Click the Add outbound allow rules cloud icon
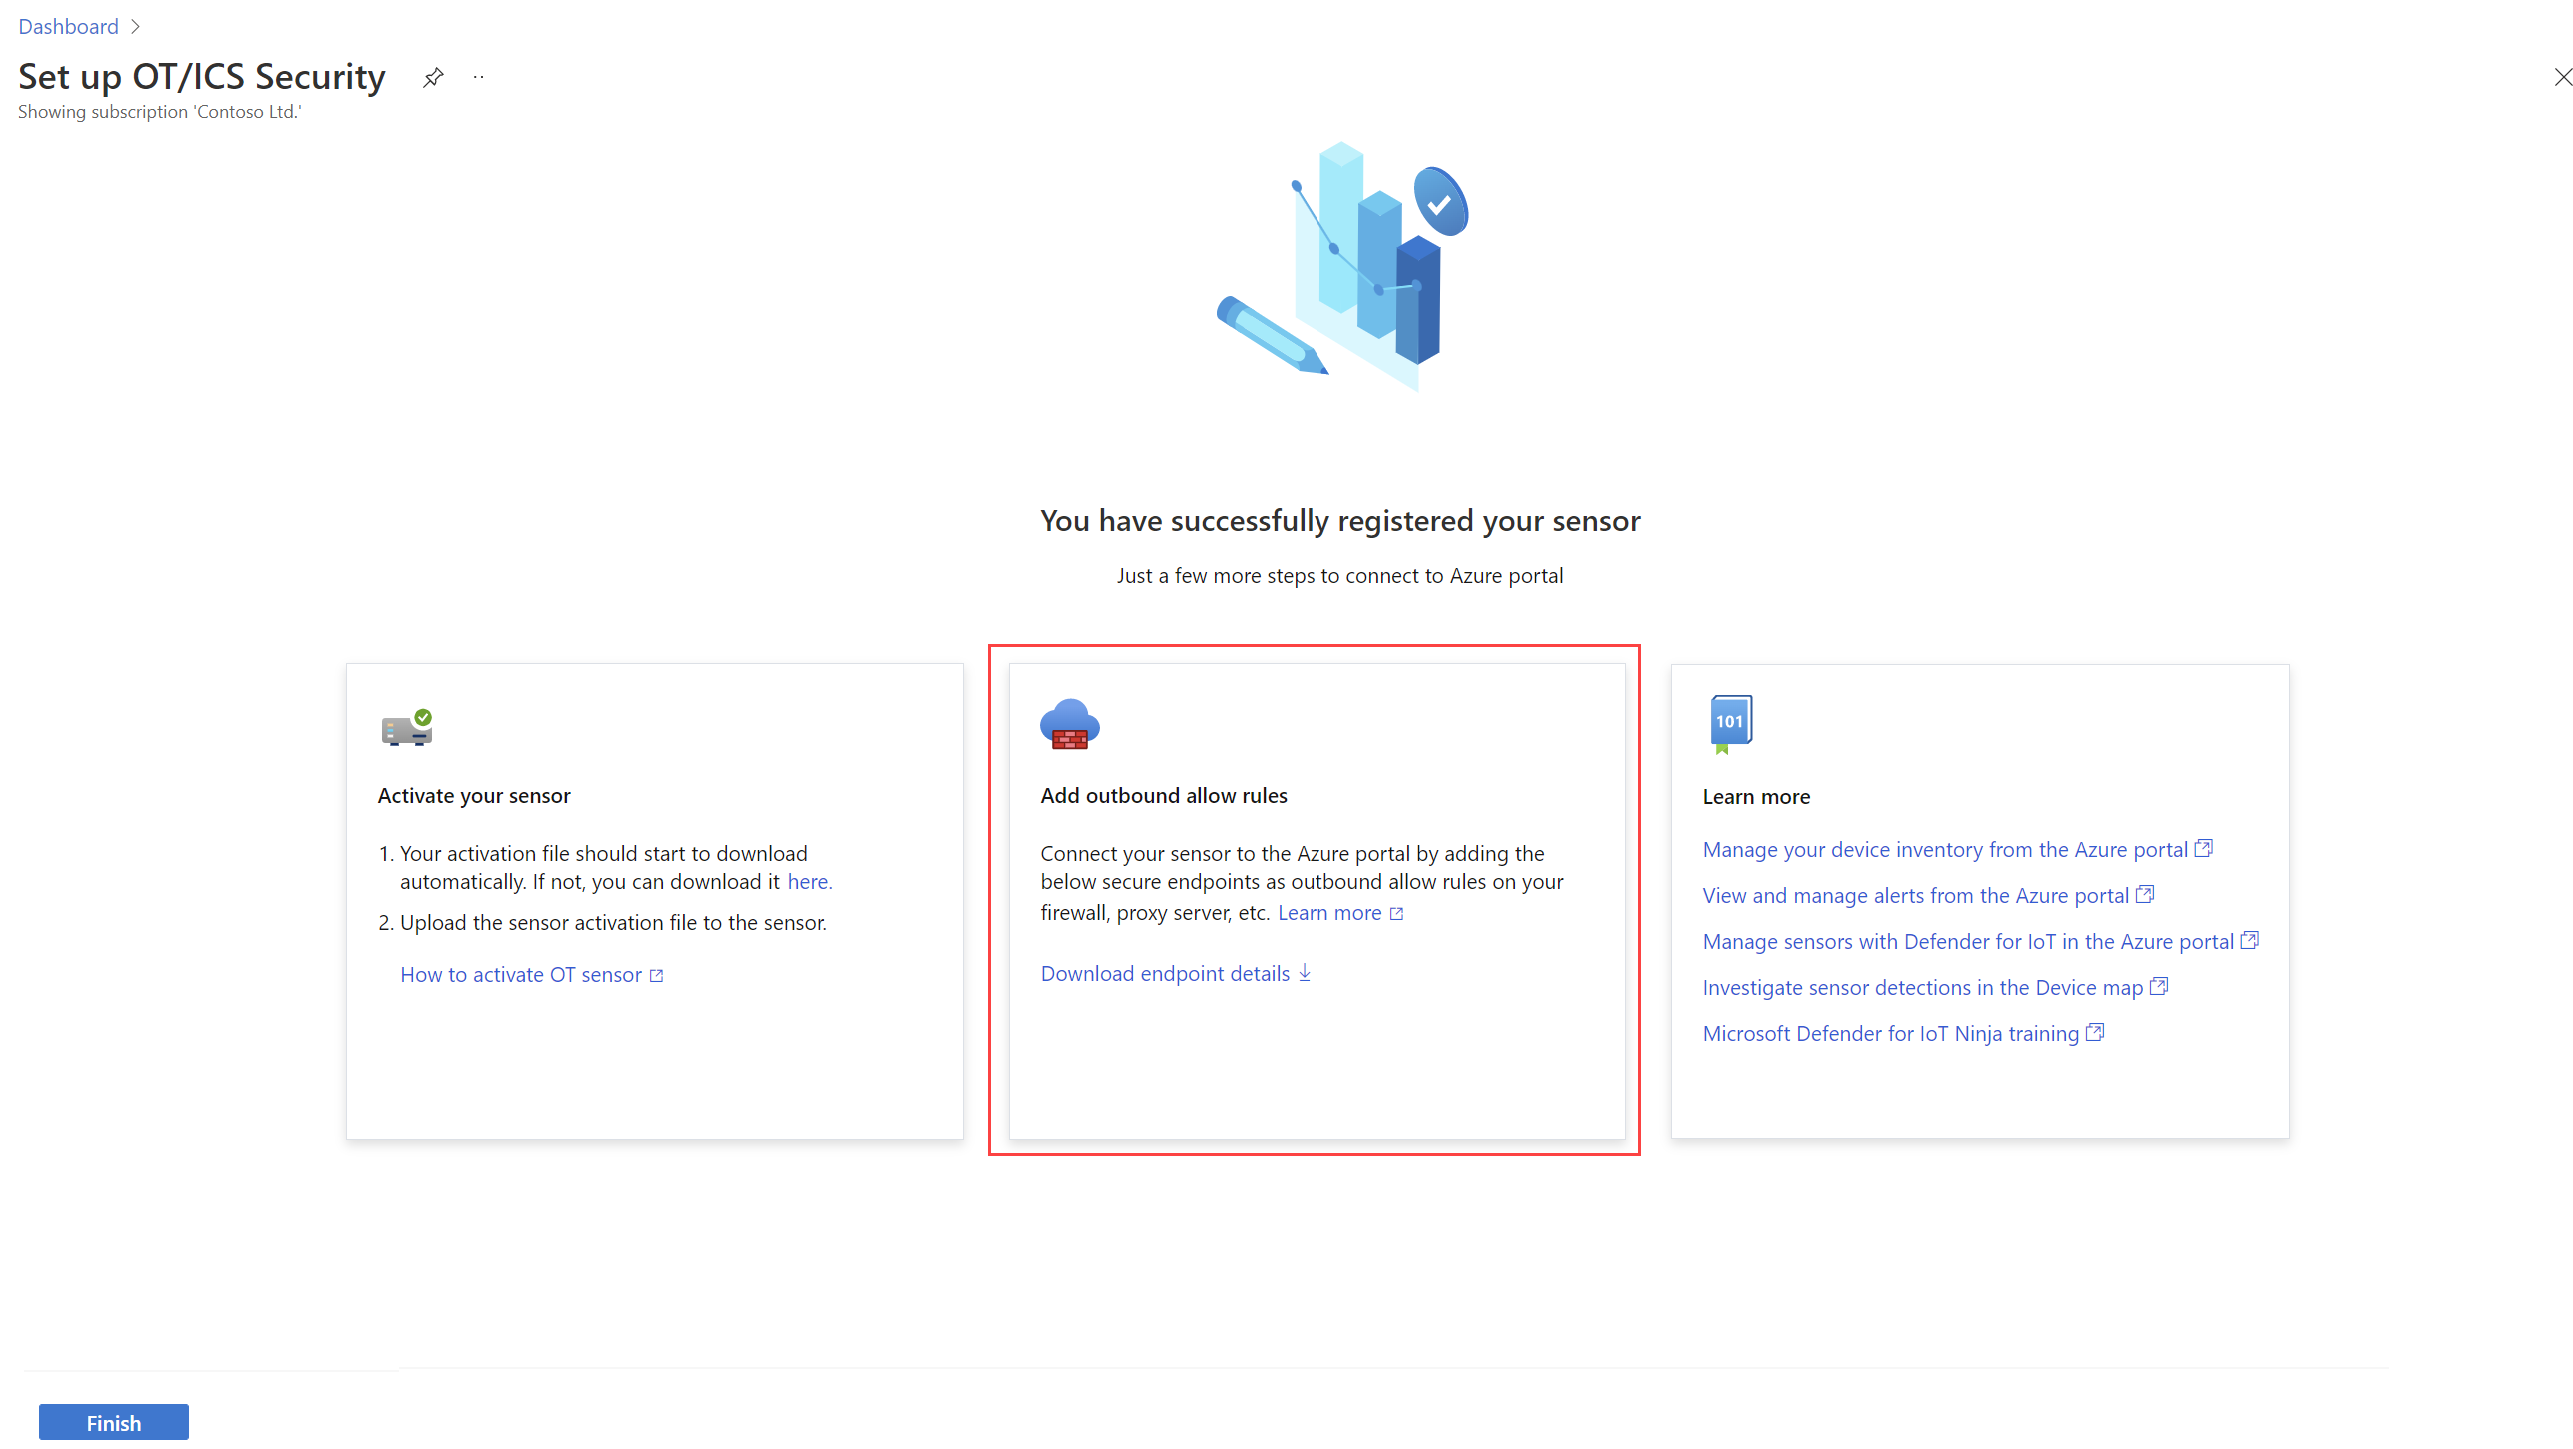The width and height of the screenshot is (2573, 1449). 1067,724
